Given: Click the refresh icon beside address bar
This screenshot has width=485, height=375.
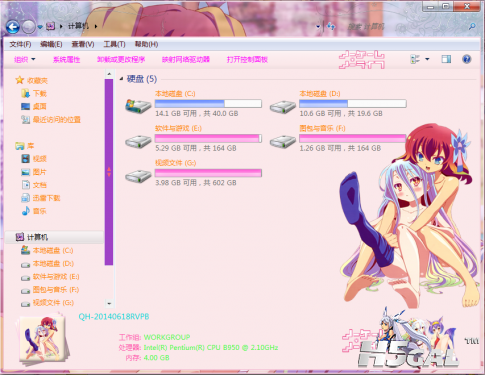Looking at the screenshot, I should [331, 26].
